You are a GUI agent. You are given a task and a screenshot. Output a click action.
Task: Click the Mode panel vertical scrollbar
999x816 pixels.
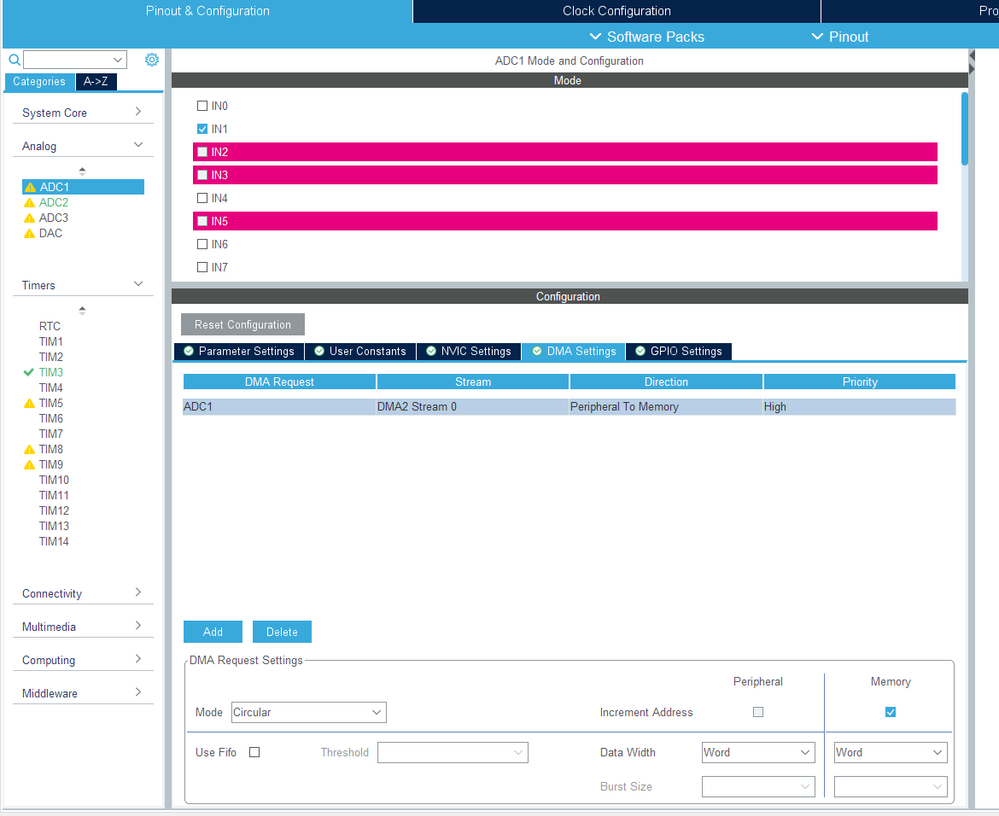tap(965, 129)
